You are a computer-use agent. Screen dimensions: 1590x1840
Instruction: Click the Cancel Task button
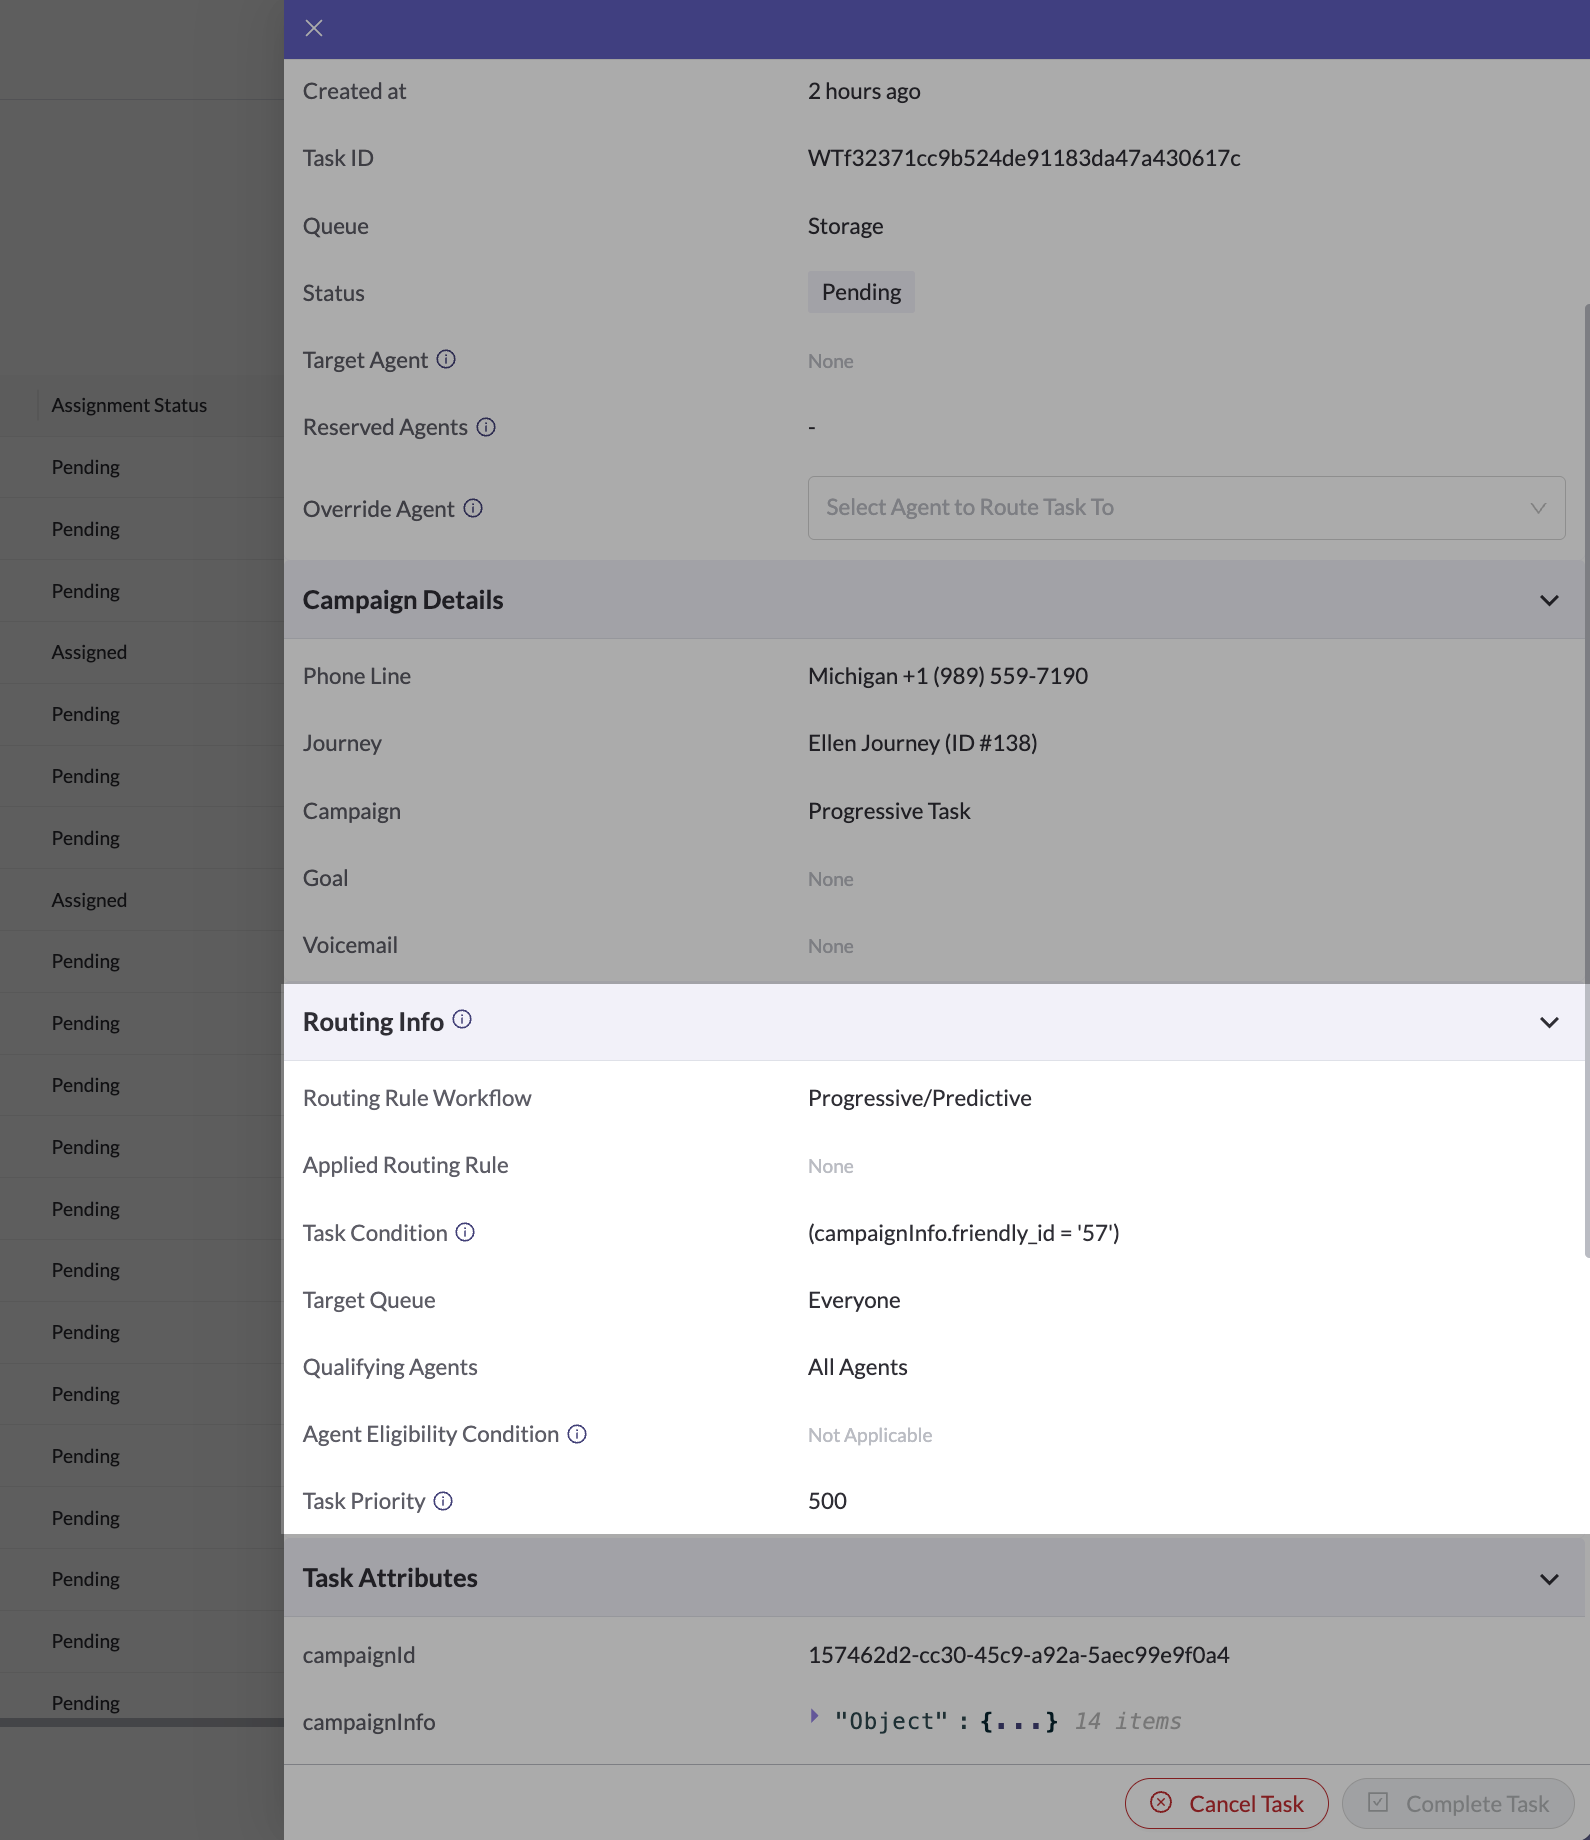(1226, 1803)
